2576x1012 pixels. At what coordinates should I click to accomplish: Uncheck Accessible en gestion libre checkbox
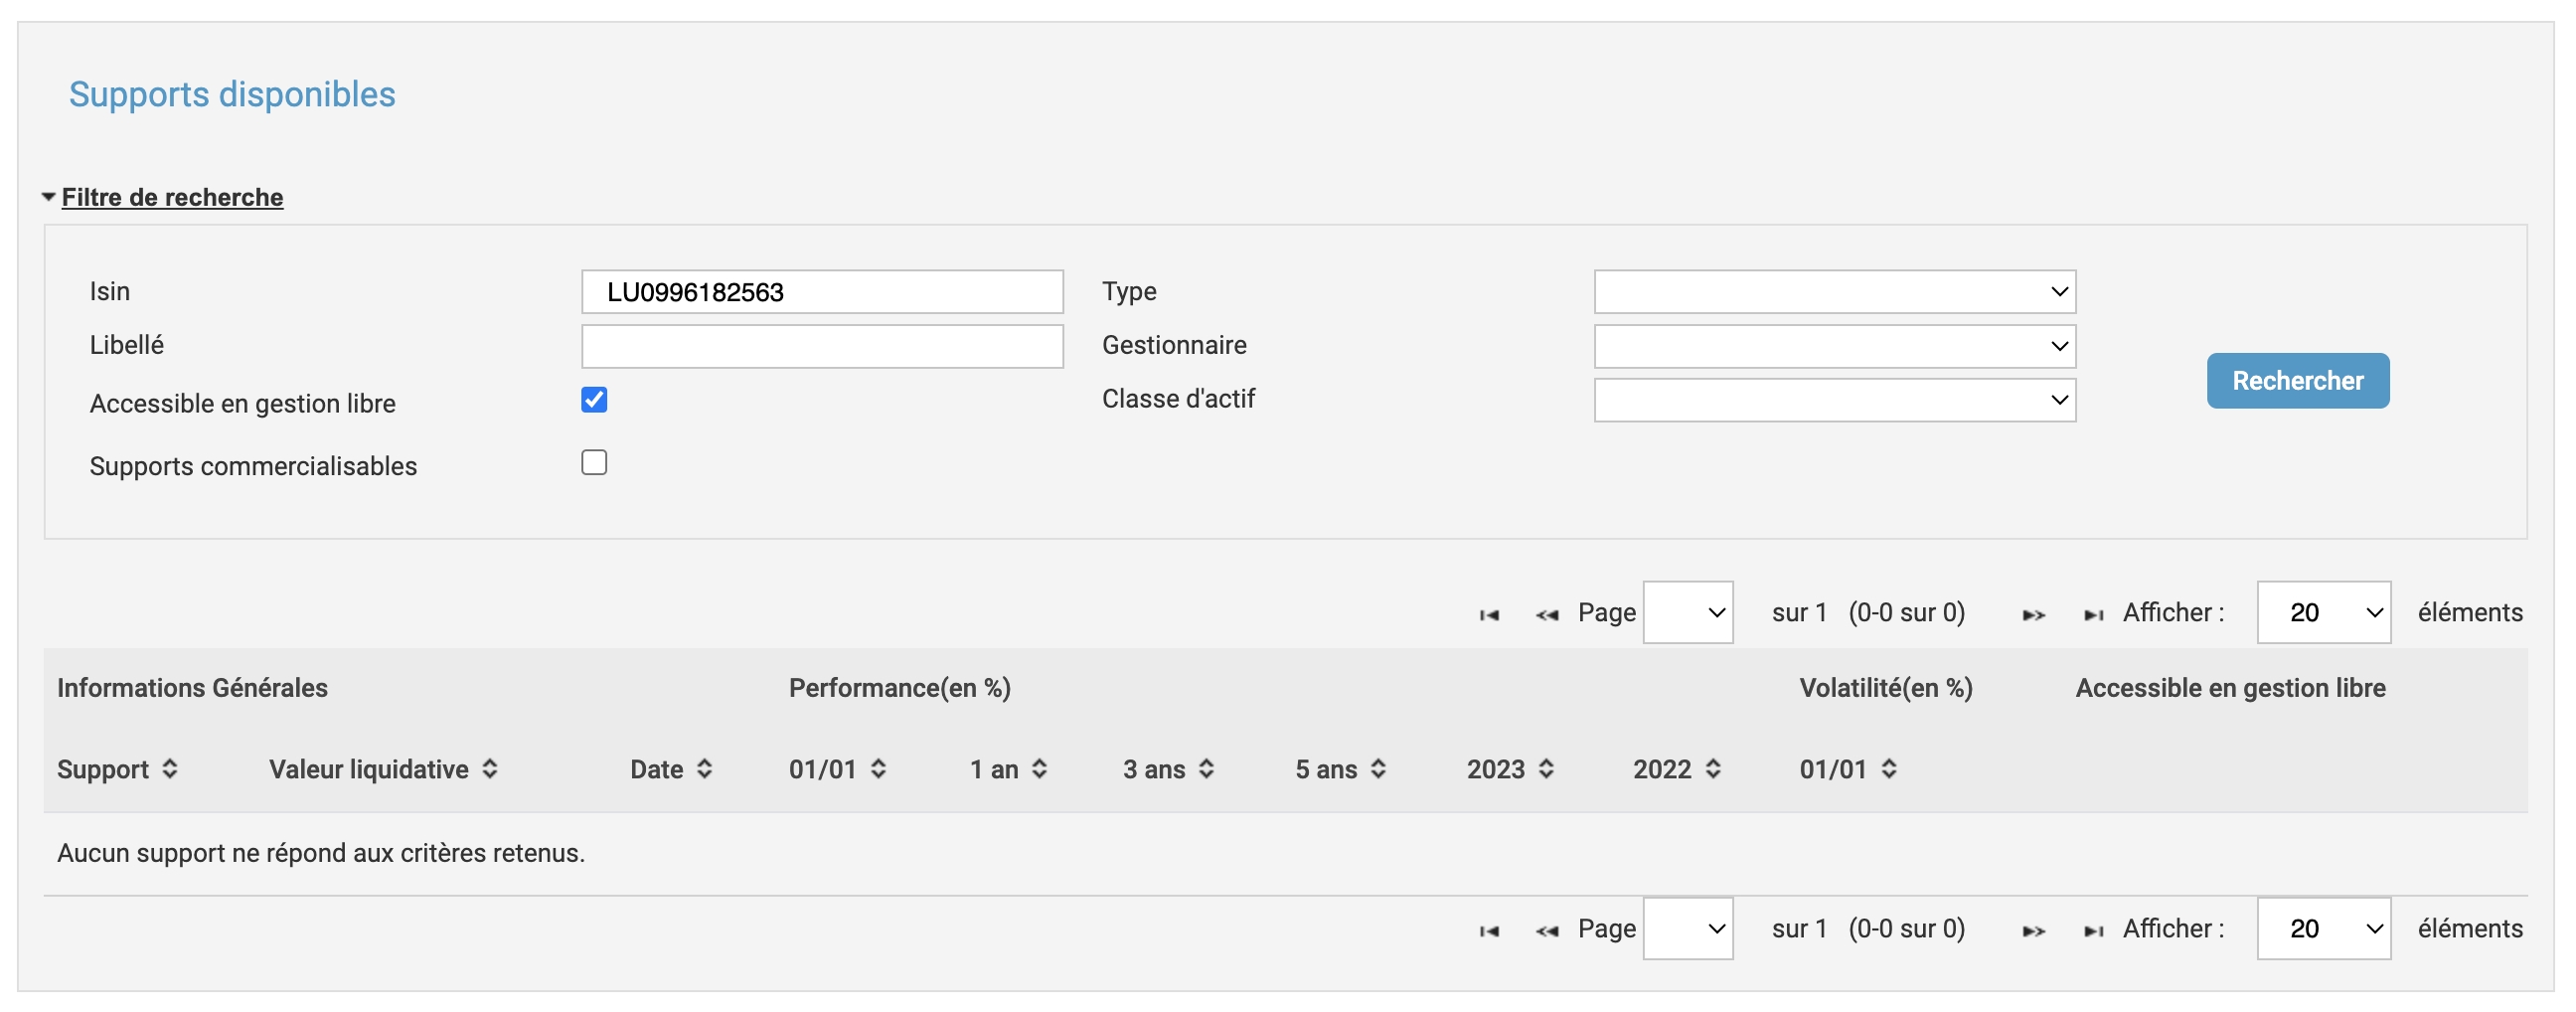click(x=594, y=400)
